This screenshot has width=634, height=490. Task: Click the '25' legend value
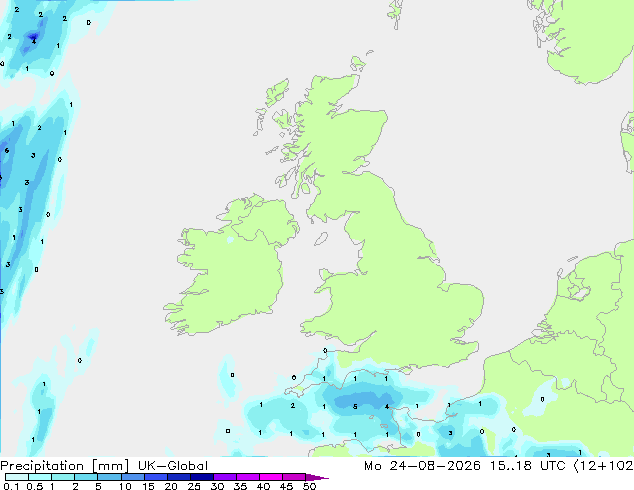[194, 486]
